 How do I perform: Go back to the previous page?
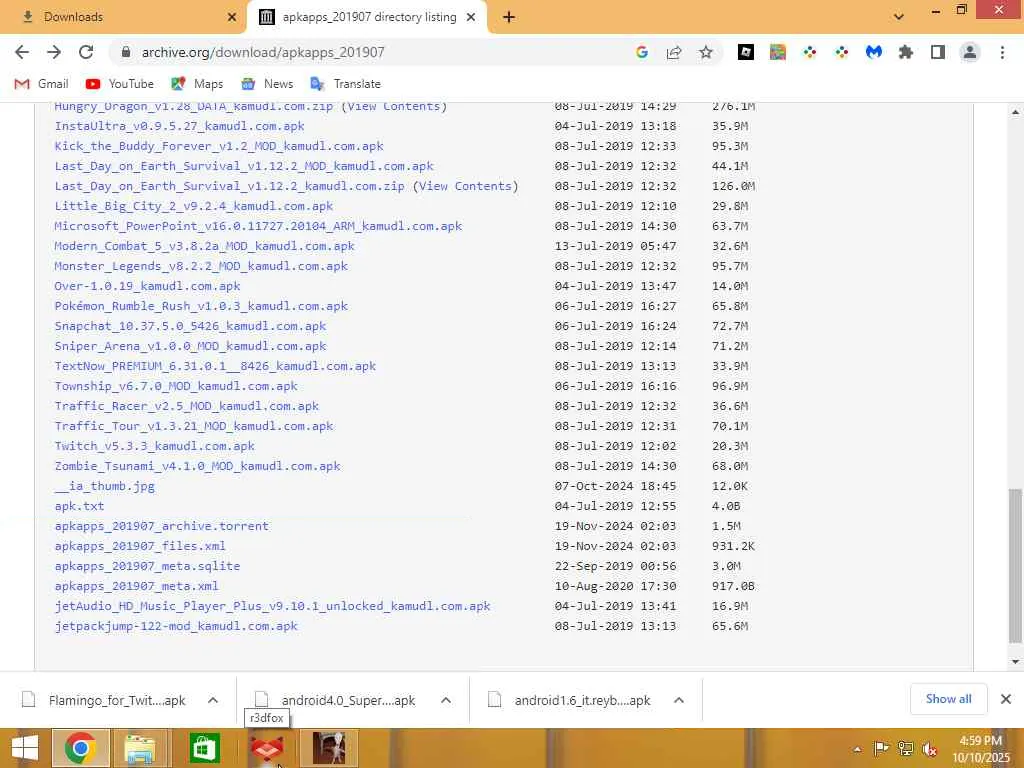[x=22, y=52]
